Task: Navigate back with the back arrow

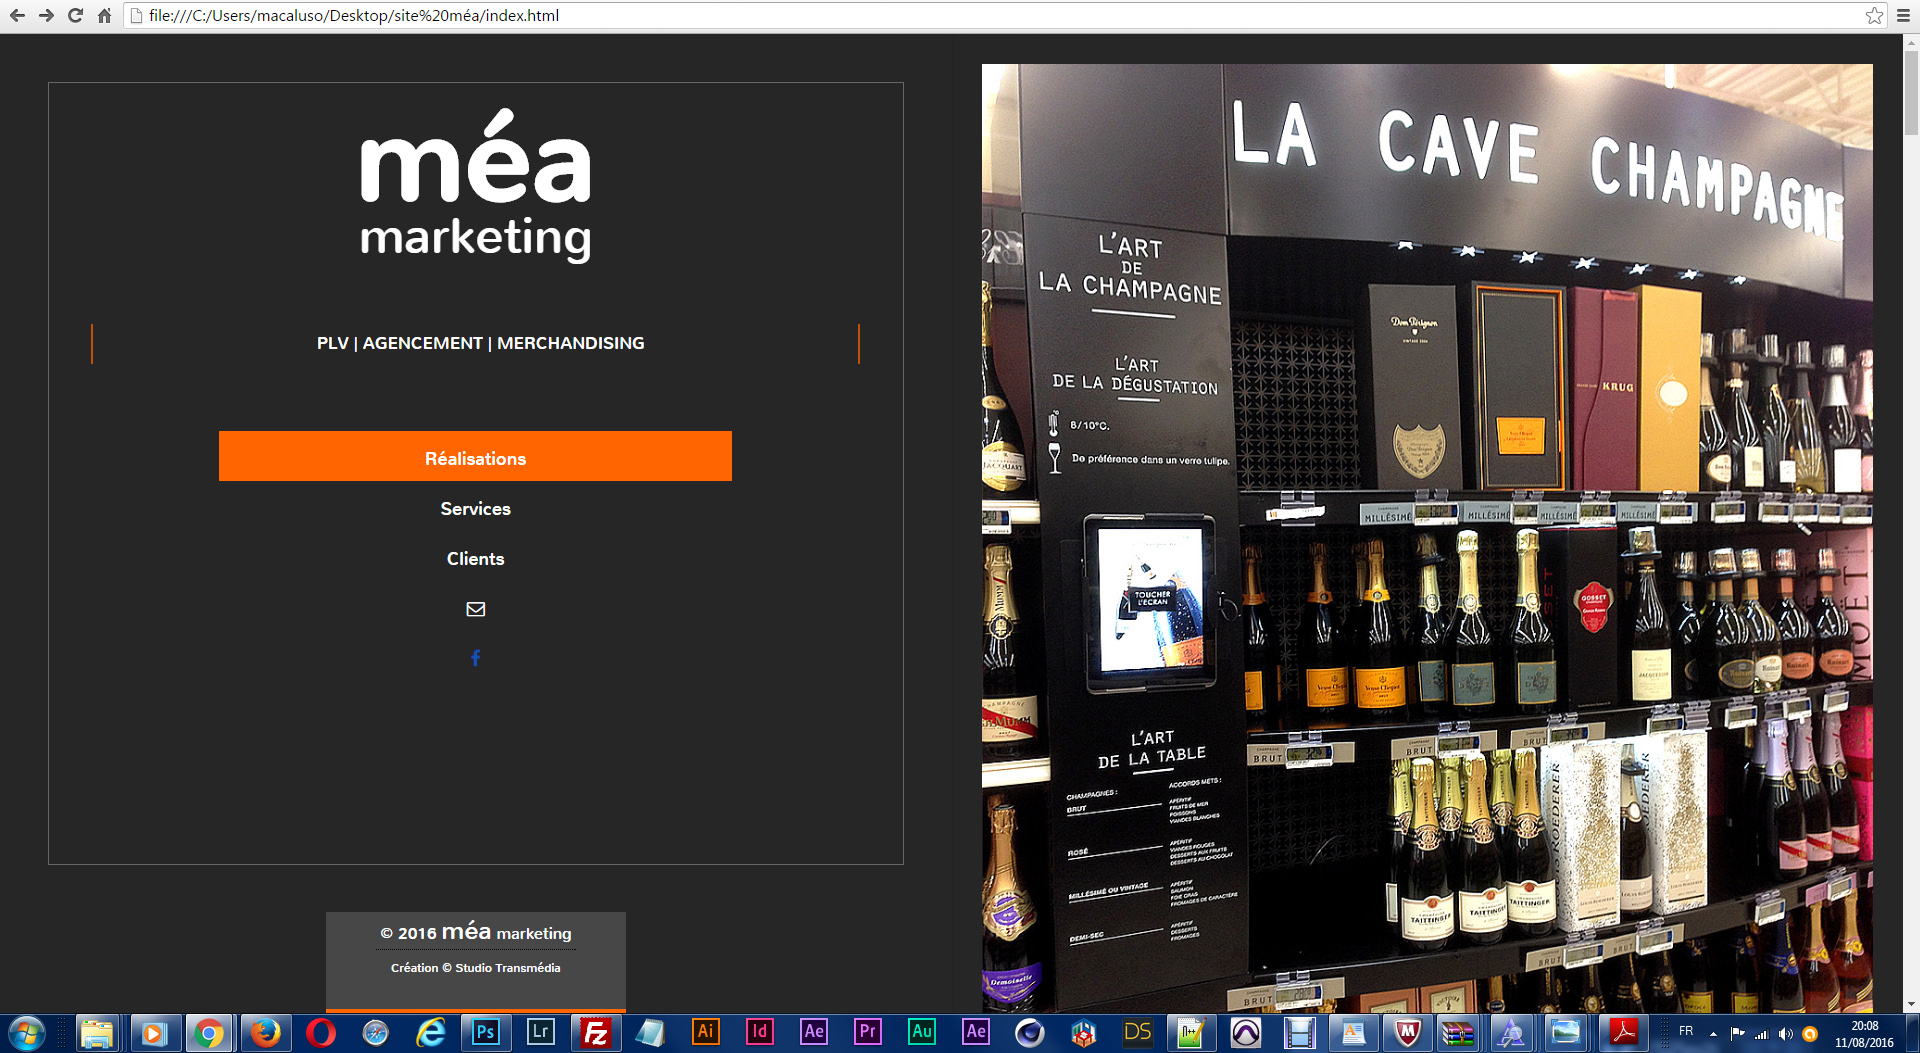Action: pyautogui.click(x=17, y=15)
